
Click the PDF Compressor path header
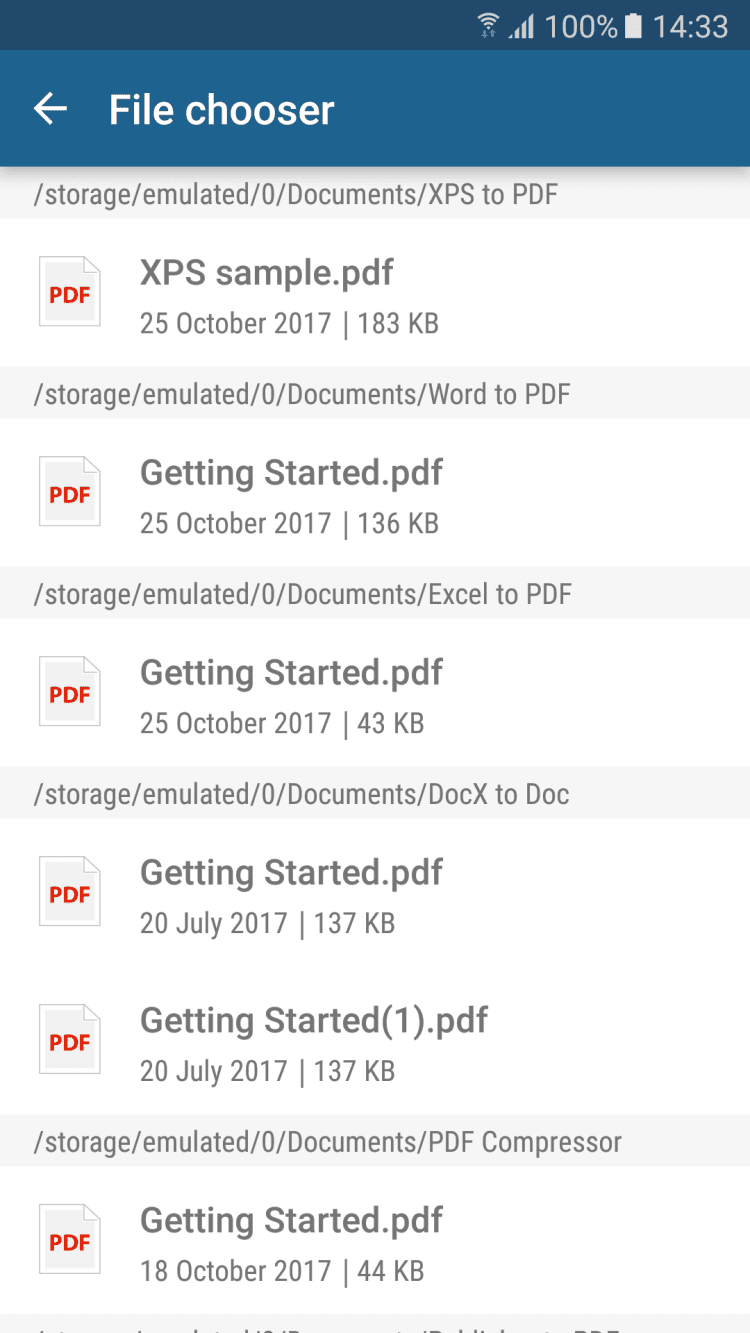[327, 1142]
